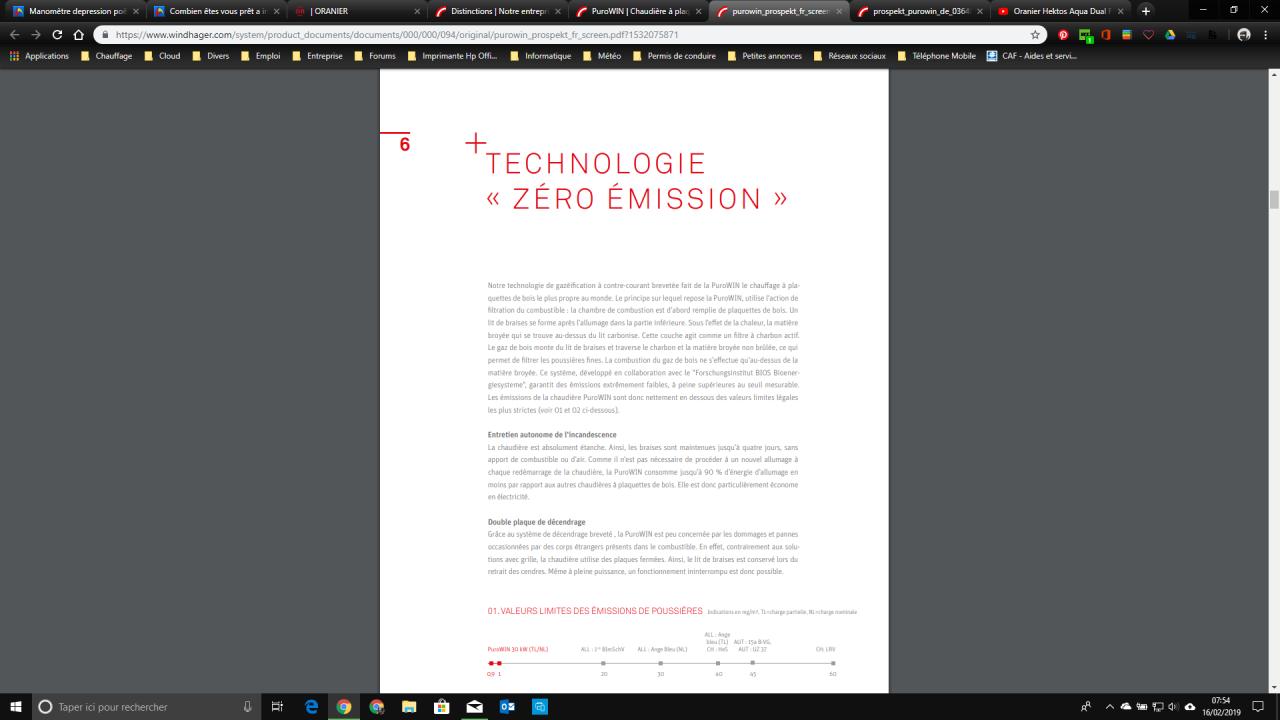Click the TECHNOLOGIE « ZÉRO ÉMISSION » heading
Image resolution: width=1280 pixels, height=720 pixels.
[636, 181]
